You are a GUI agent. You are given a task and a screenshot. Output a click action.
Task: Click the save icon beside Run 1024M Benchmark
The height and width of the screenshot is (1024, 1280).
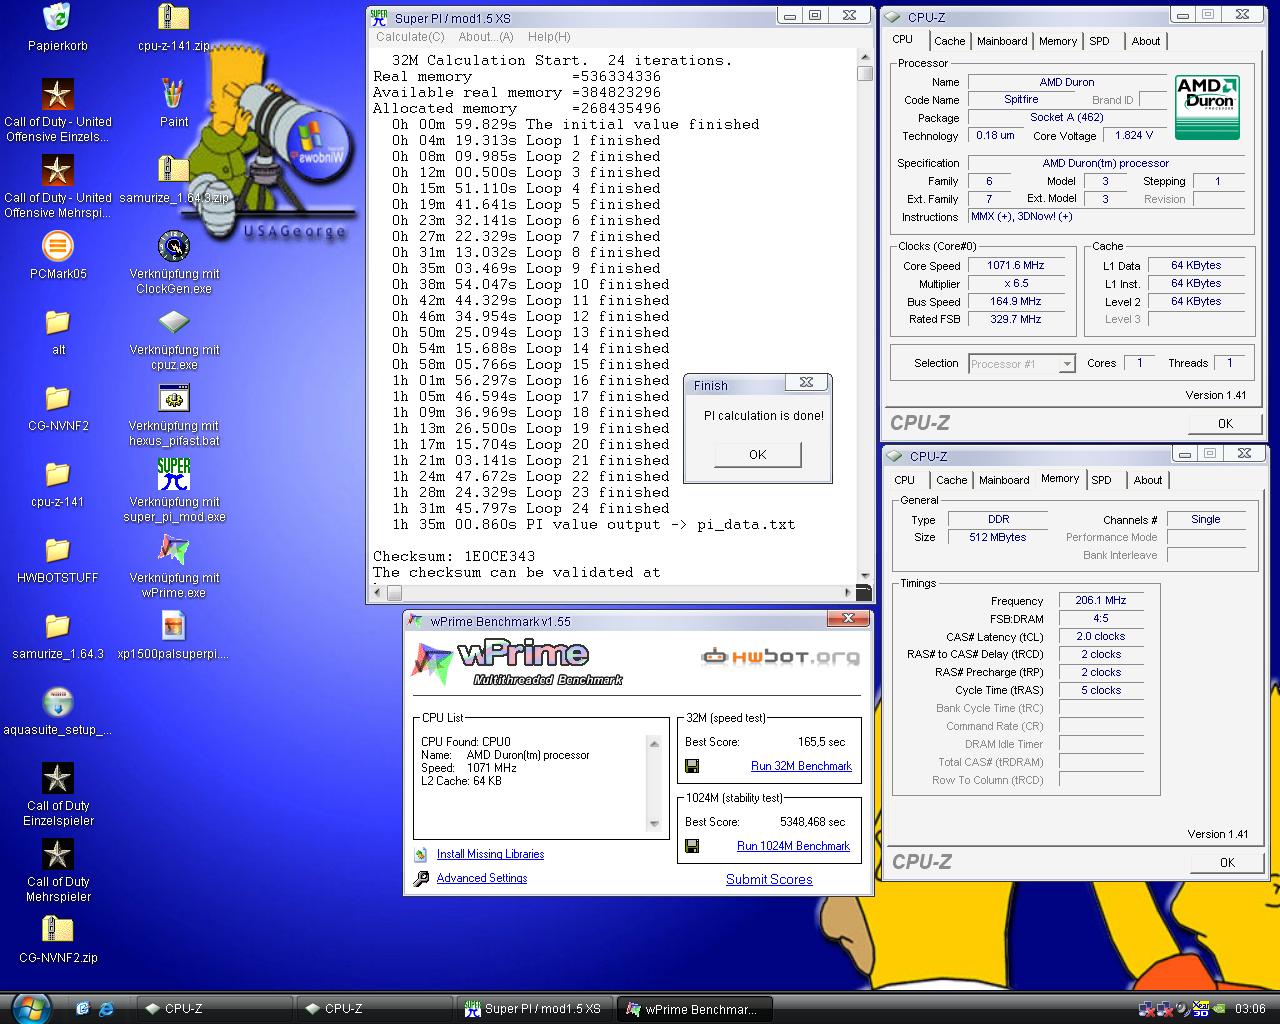tap(691, 846)
